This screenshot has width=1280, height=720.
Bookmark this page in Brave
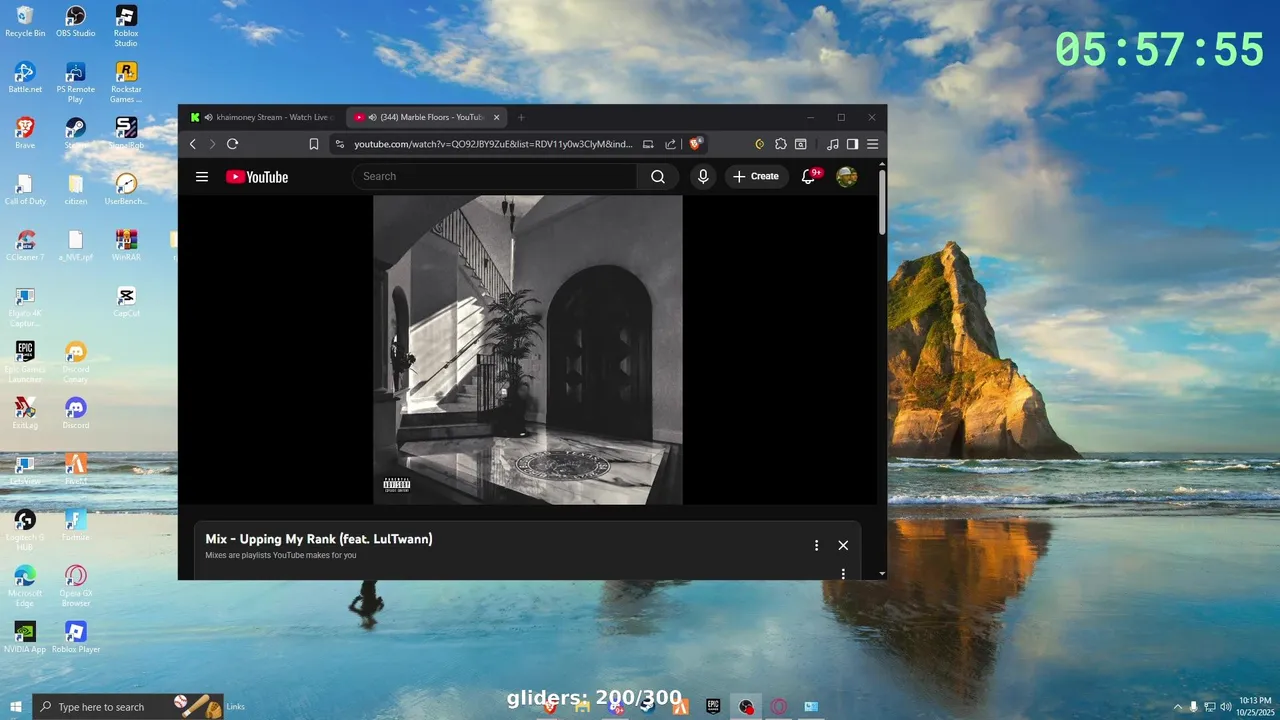coord(314,144)
